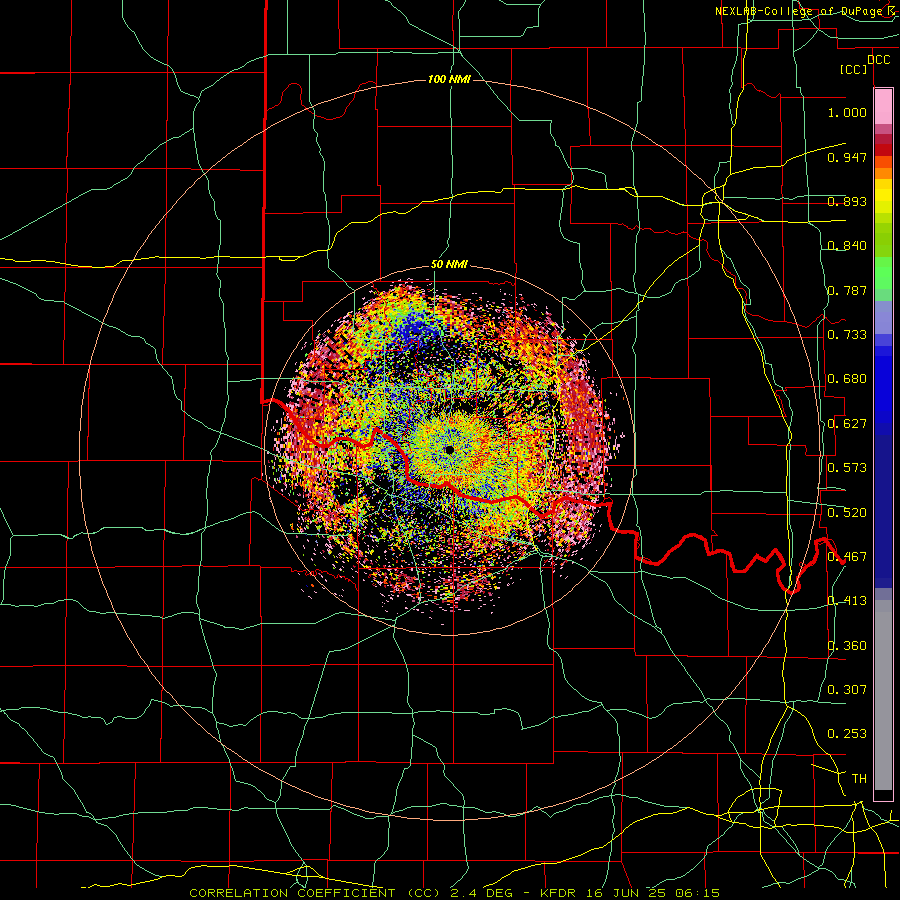
Task: Click the 0.733 legend value
Action: [x=847, y=335]
